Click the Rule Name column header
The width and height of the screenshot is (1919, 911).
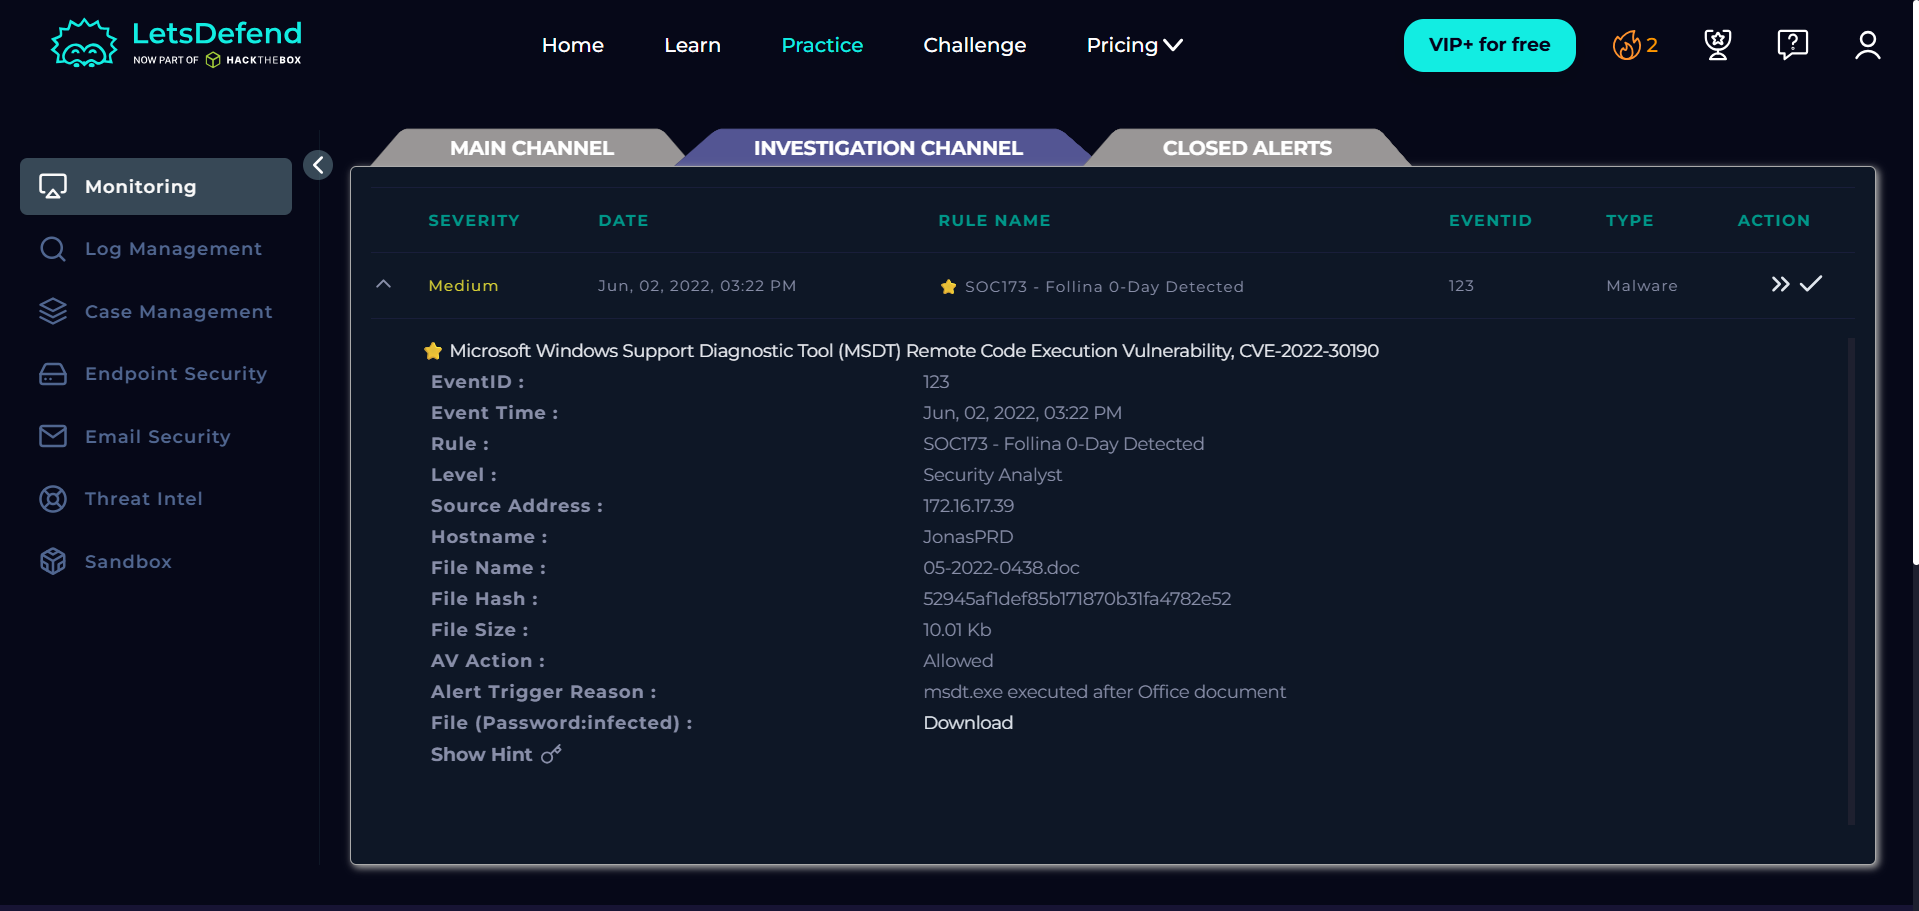click(x=994, y=221)
